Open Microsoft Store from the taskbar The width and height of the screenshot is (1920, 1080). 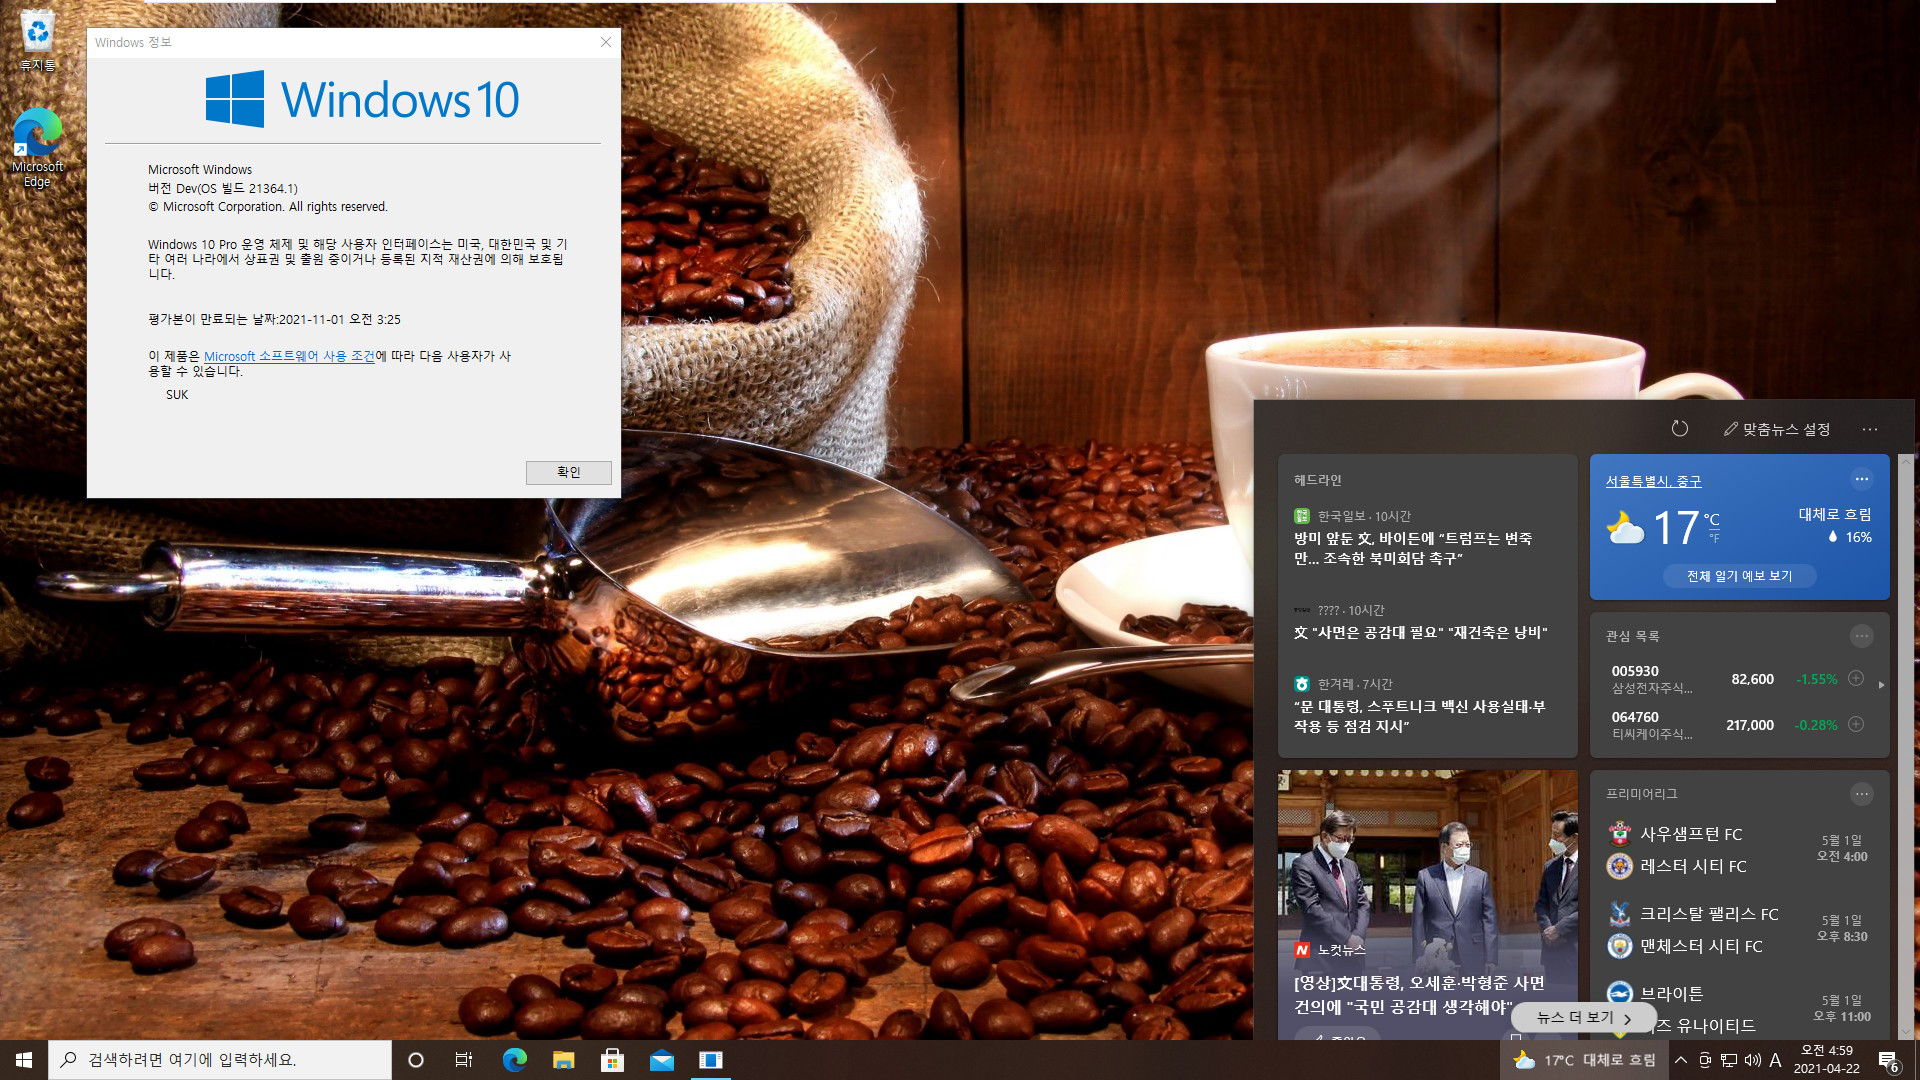click(x=612, y=1060)
